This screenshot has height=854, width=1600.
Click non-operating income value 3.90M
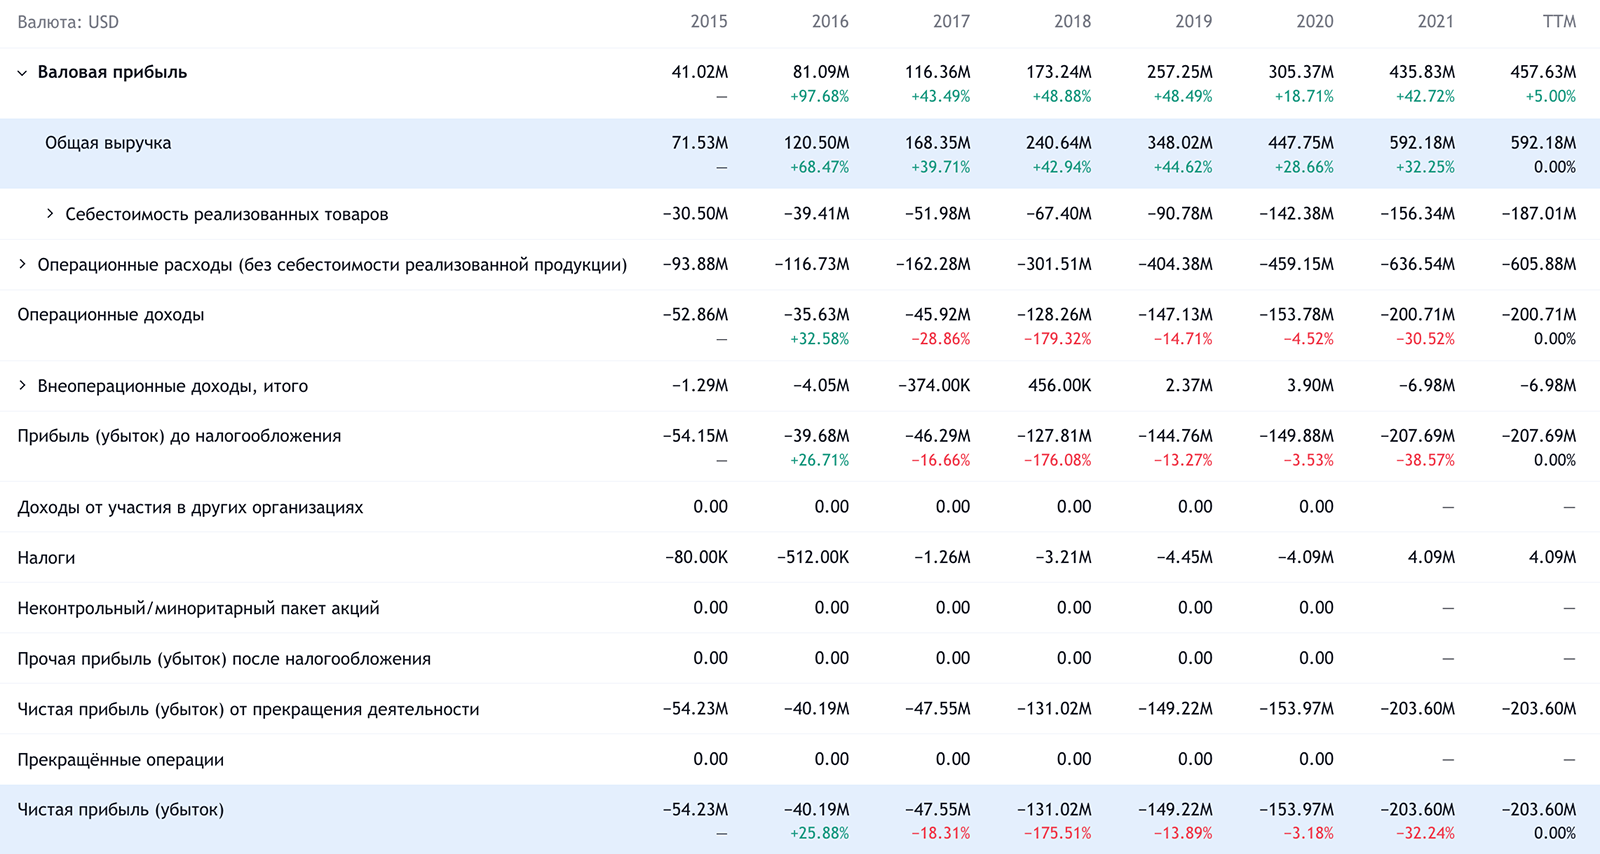(1310, 385)
